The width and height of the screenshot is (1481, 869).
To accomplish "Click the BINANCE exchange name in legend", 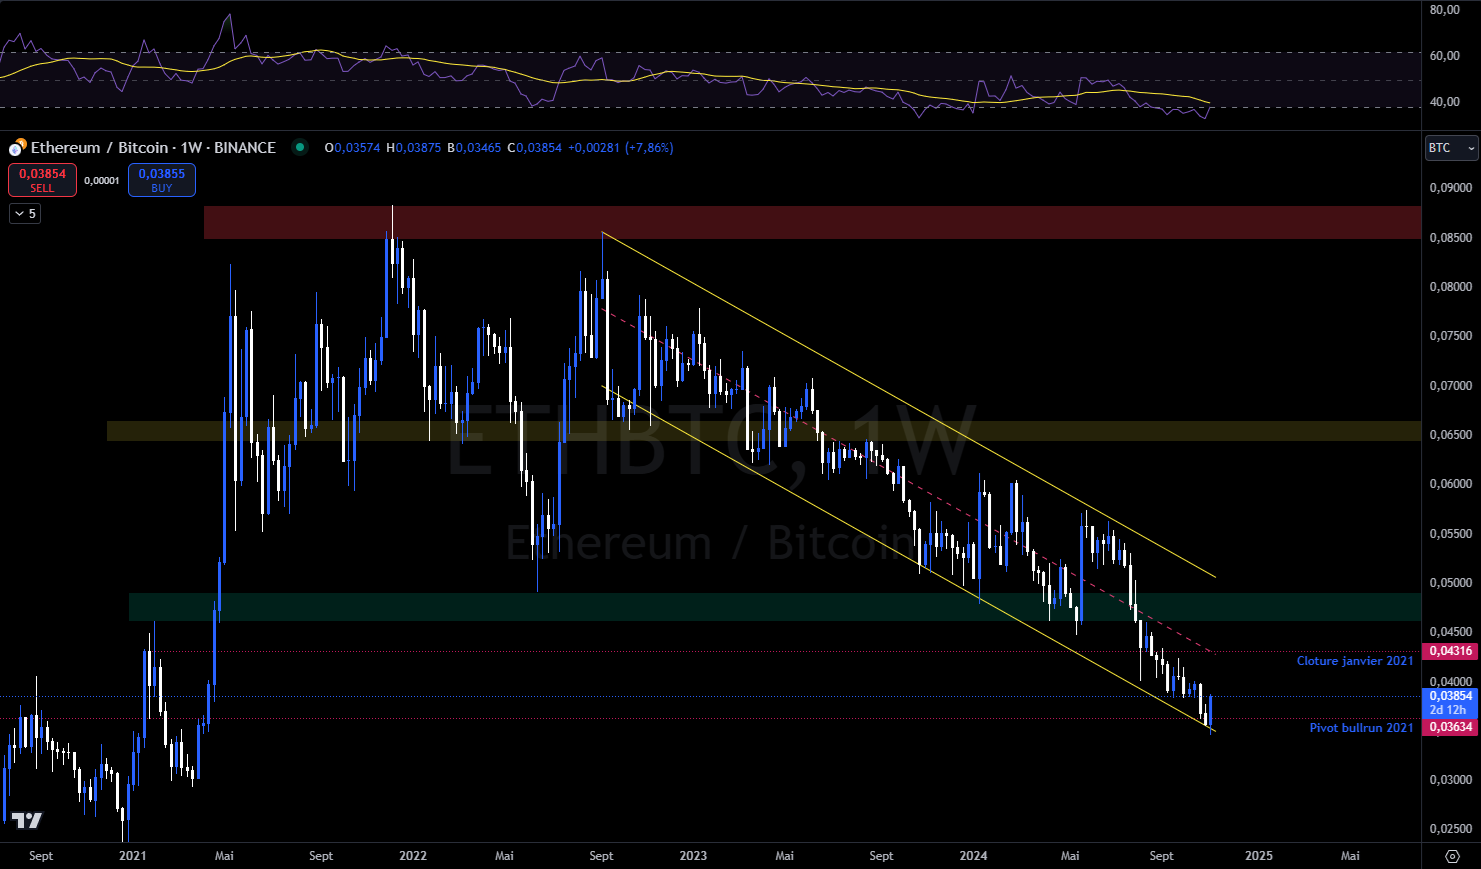I will point(244,147).
